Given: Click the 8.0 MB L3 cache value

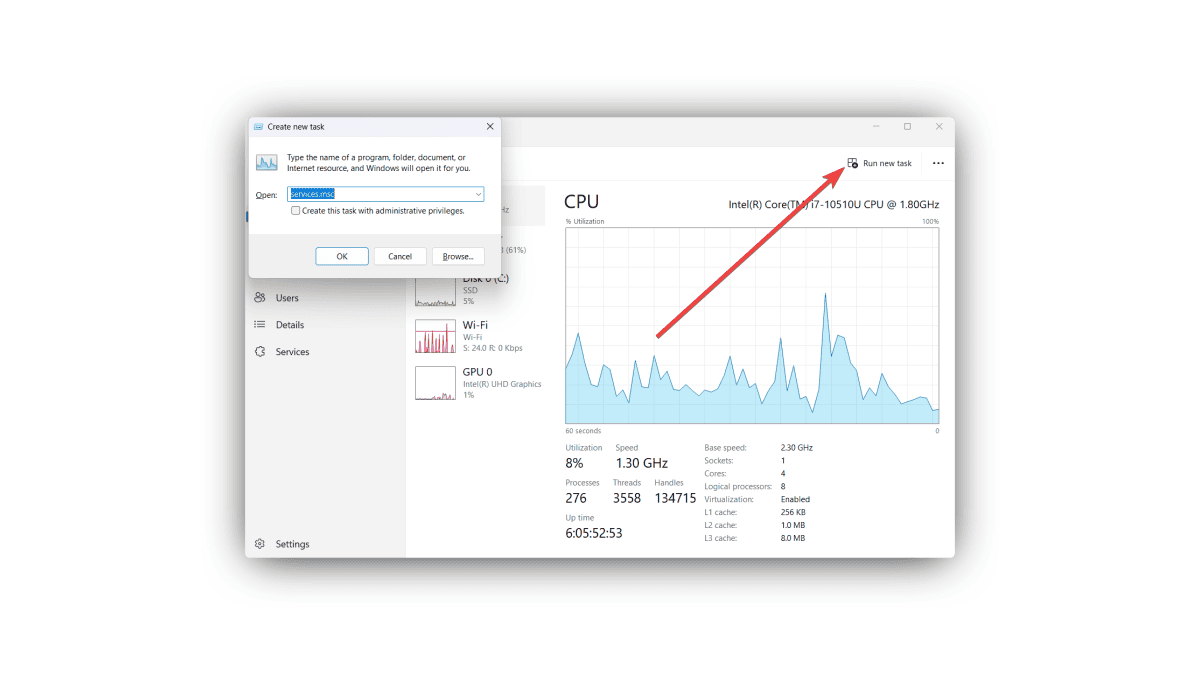Looking at the screenshot, I should coord(793,538).
